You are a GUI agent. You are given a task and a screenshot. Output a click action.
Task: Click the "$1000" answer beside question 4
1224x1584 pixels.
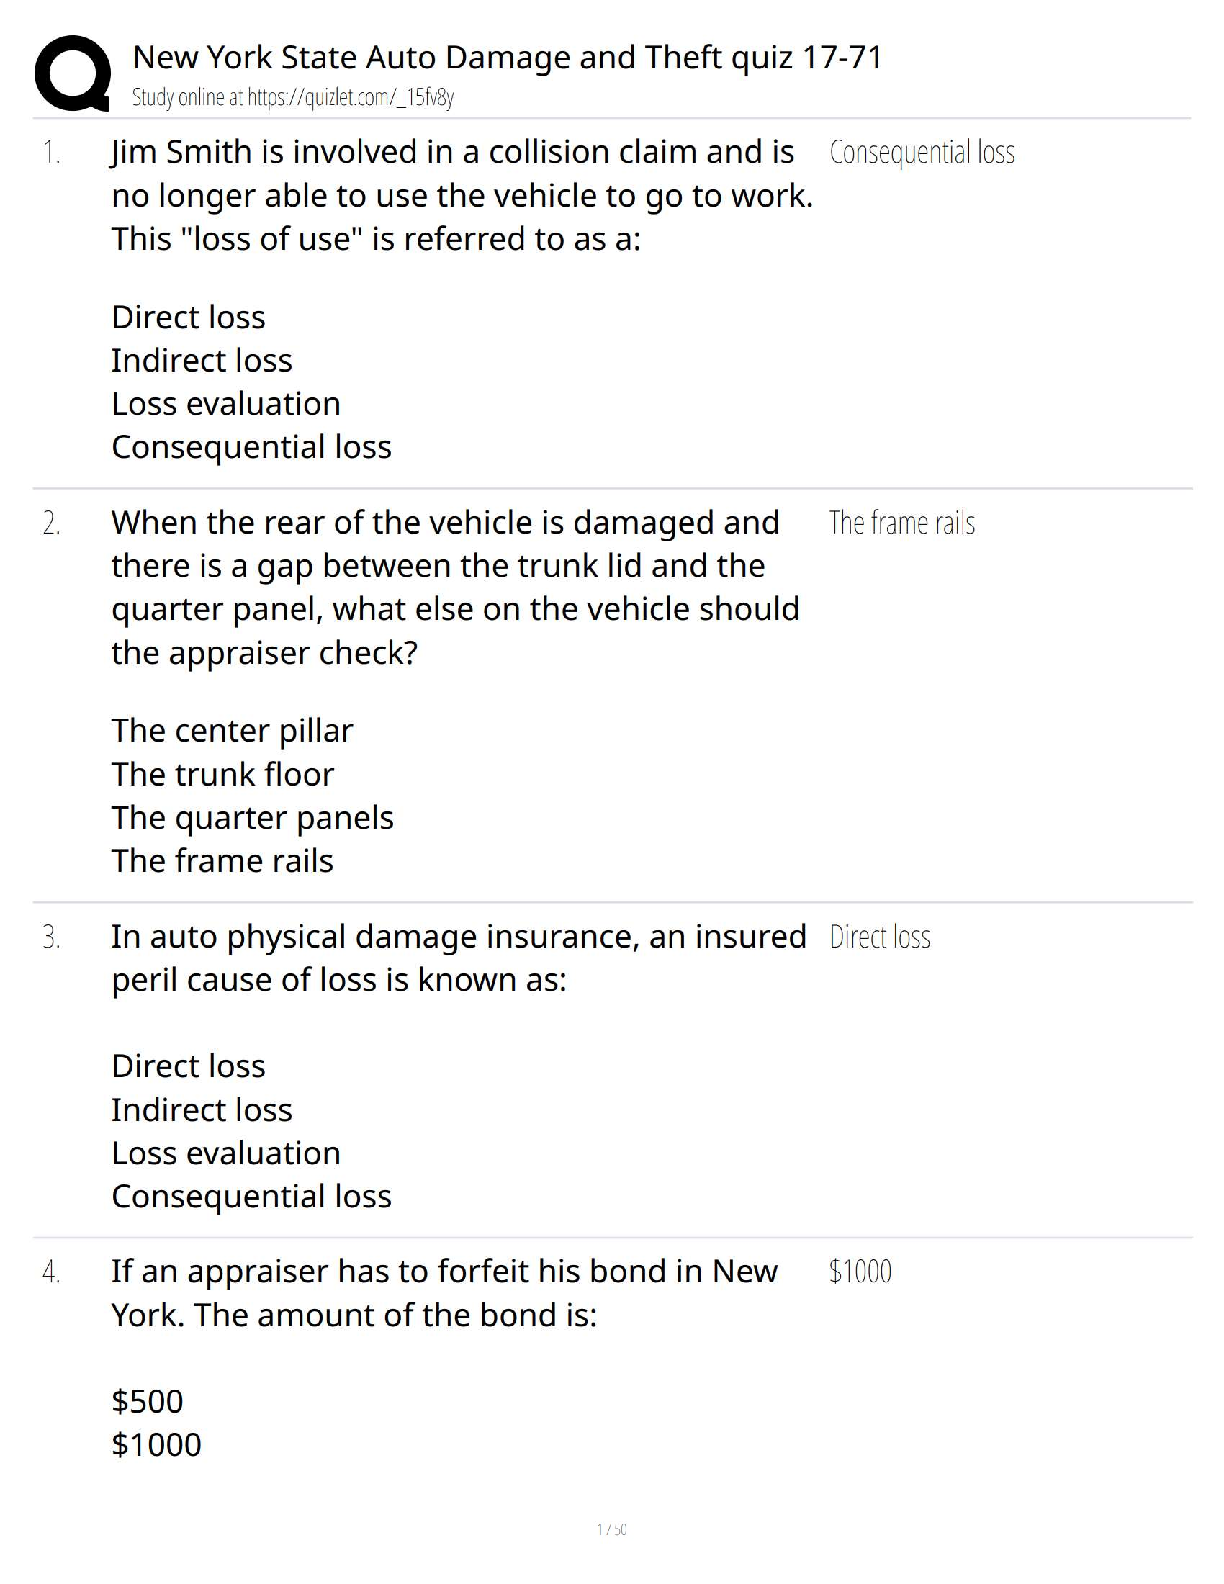pyautogui.click(x=860, y=1271)
